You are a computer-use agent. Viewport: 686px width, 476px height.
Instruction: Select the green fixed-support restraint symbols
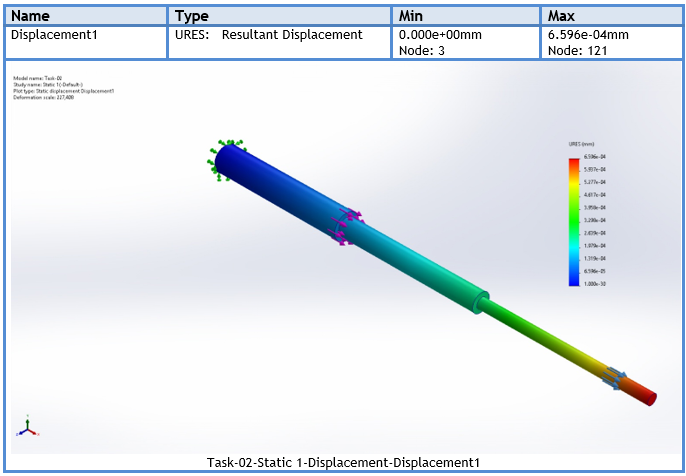226,160
